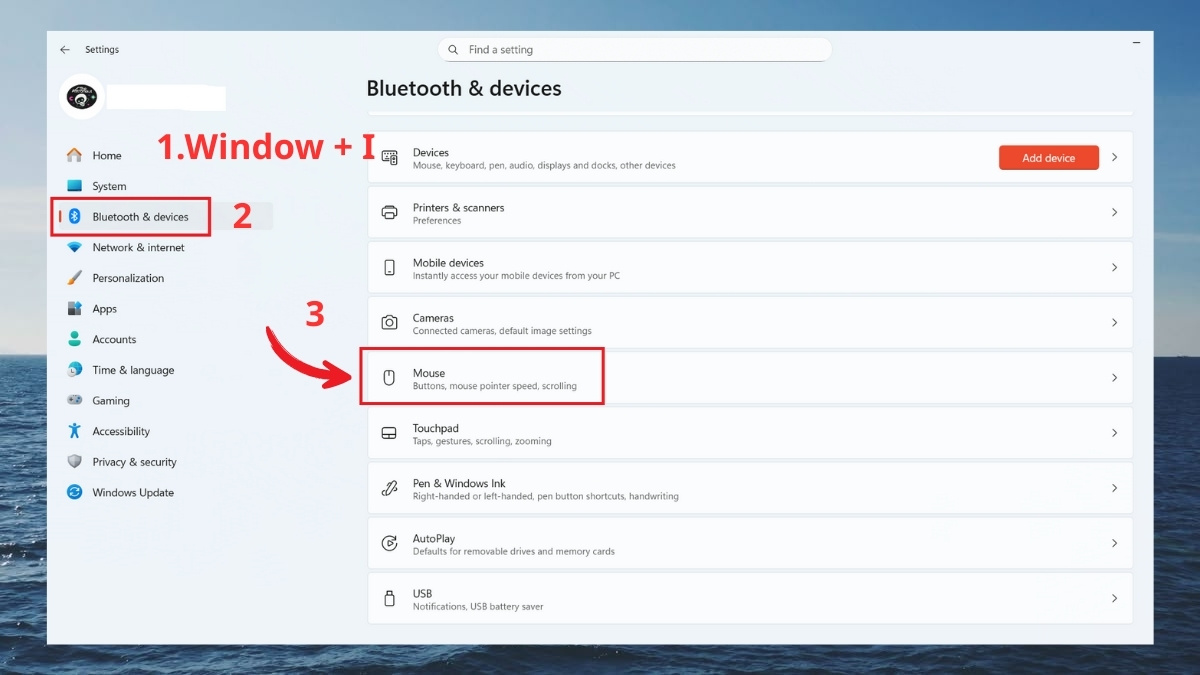This screenshot has height=675, width=1200.
Task: Open Mouse row chevron
Action: (1114, 378)
